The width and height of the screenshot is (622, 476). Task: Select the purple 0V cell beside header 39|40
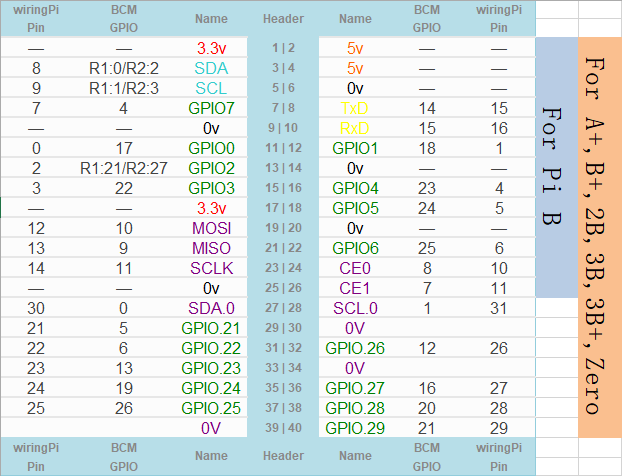point(211,428)
